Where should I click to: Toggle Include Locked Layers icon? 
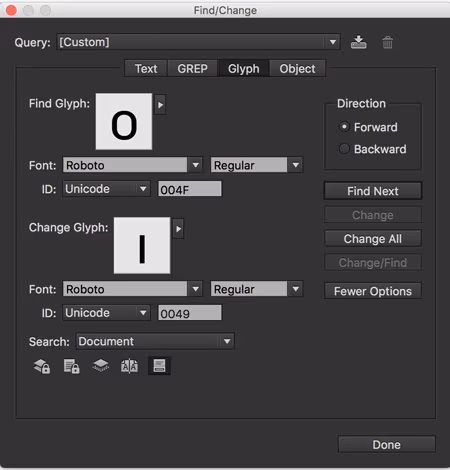42,366
